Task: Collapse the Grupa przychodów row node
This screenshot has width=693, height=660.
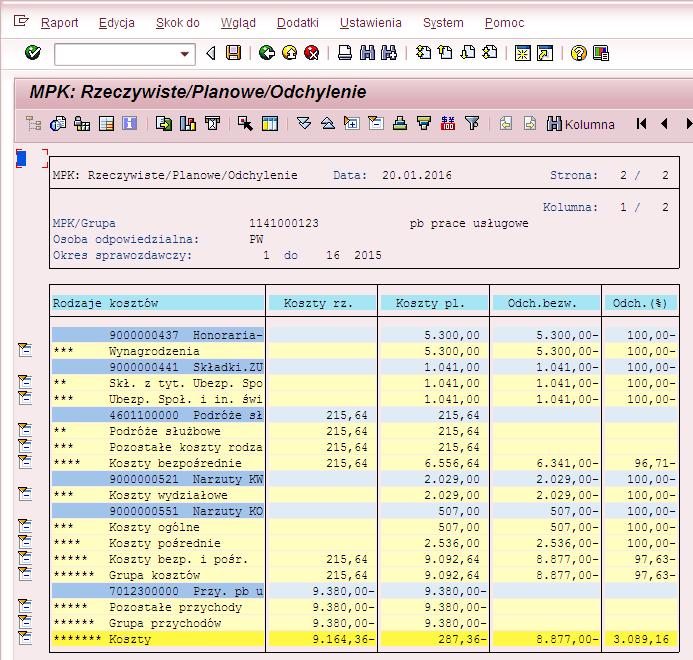Action: pyautogui.click(x=25, y=622)
